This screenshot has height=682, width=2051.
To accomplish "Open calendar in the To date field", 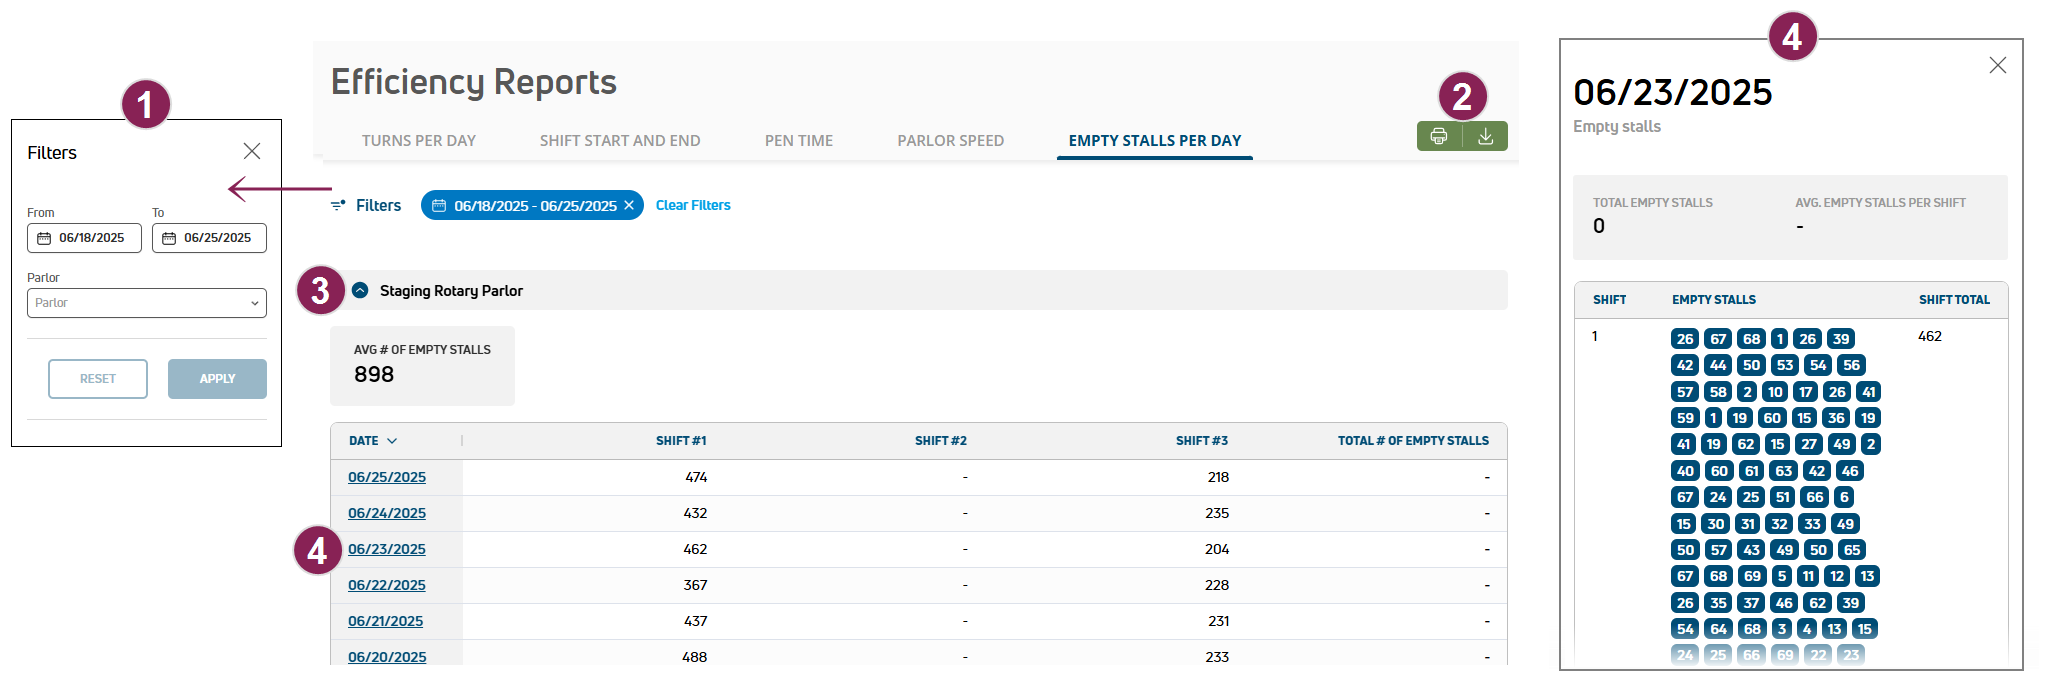I will [169, 238].
